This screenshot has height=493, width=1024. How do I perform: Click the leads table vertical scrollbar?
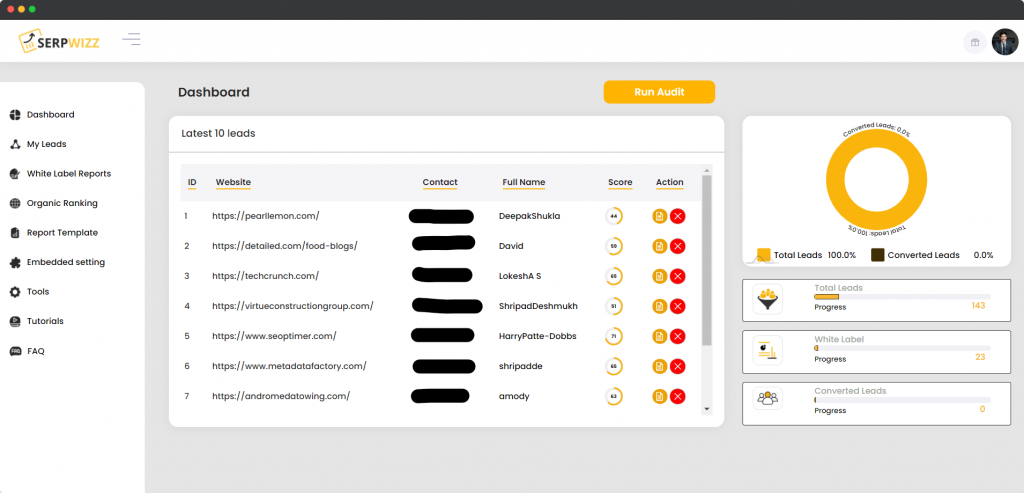(707, 260)
